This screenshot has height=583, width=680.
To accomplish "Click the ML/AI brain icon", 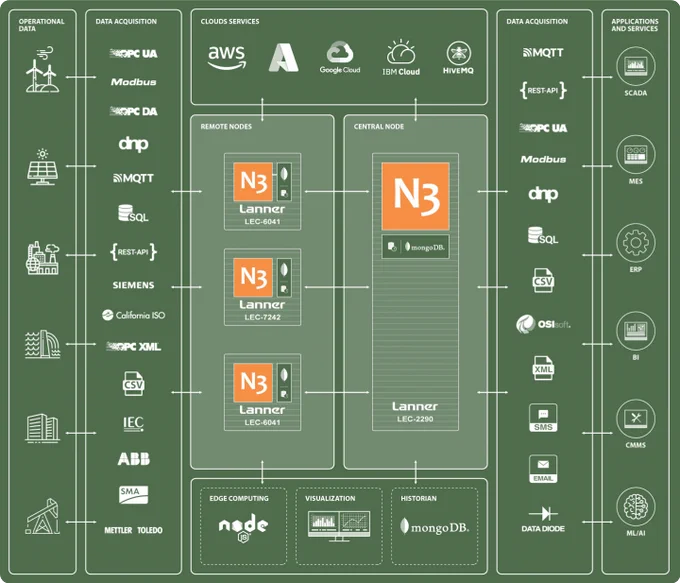I will pyautogui.click(x=636, y=507).
